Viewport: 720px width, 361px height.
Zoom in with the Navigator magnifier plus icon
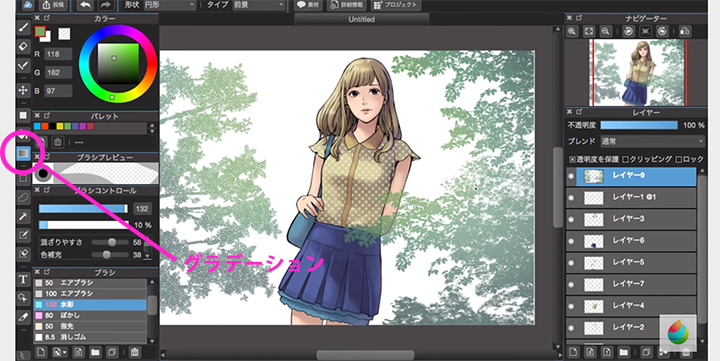coord(572,31)
